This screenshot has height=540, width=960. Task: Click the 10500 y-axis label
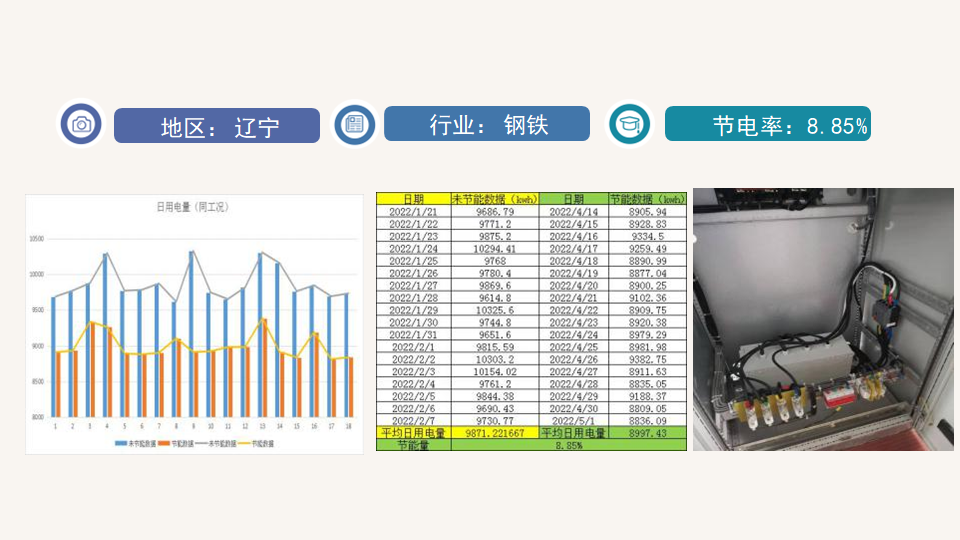(37, 239)
